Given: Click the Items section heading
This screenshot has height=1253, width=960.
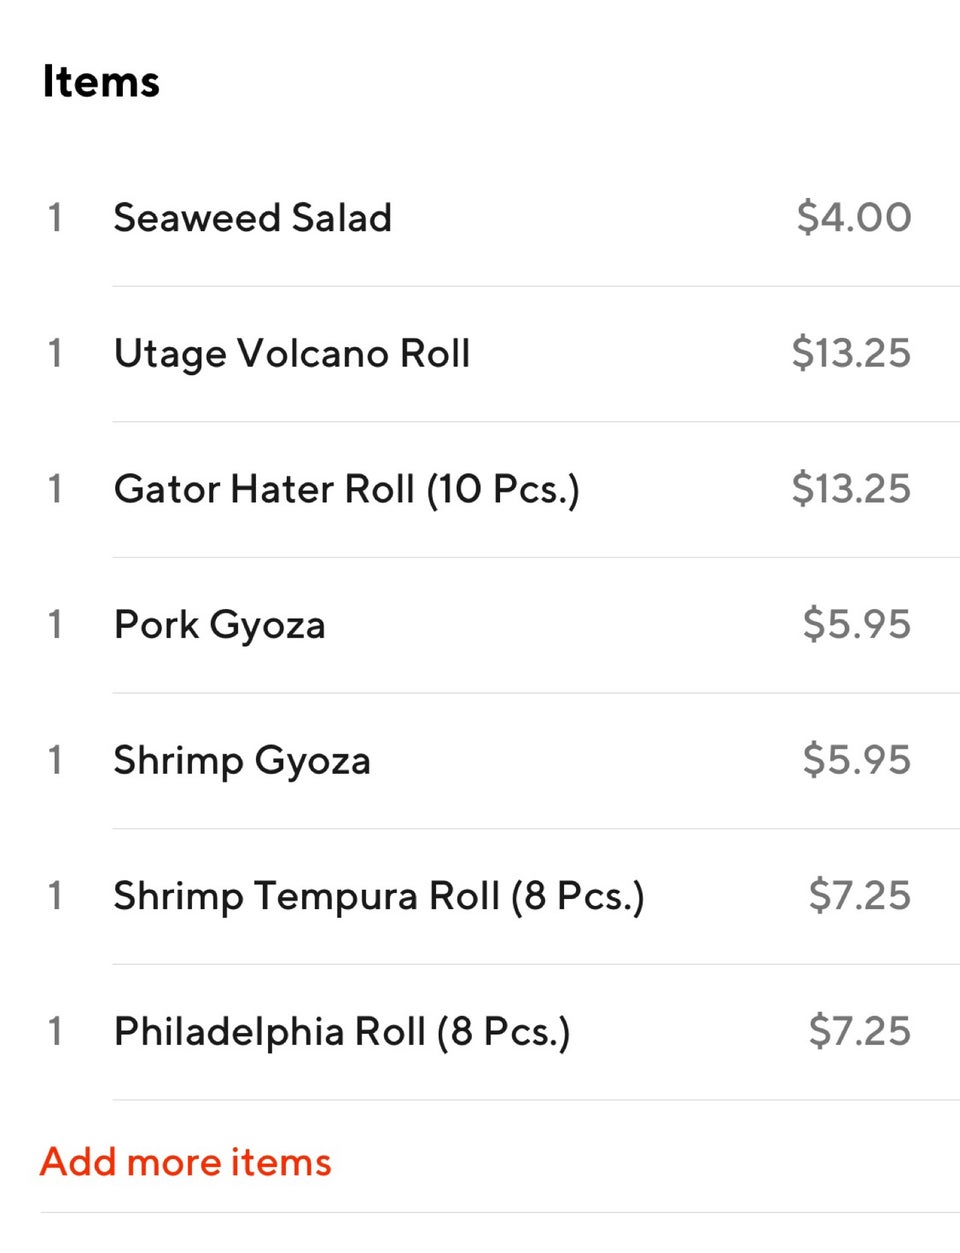Looking at the screenshot, I should tap(101, 82).
